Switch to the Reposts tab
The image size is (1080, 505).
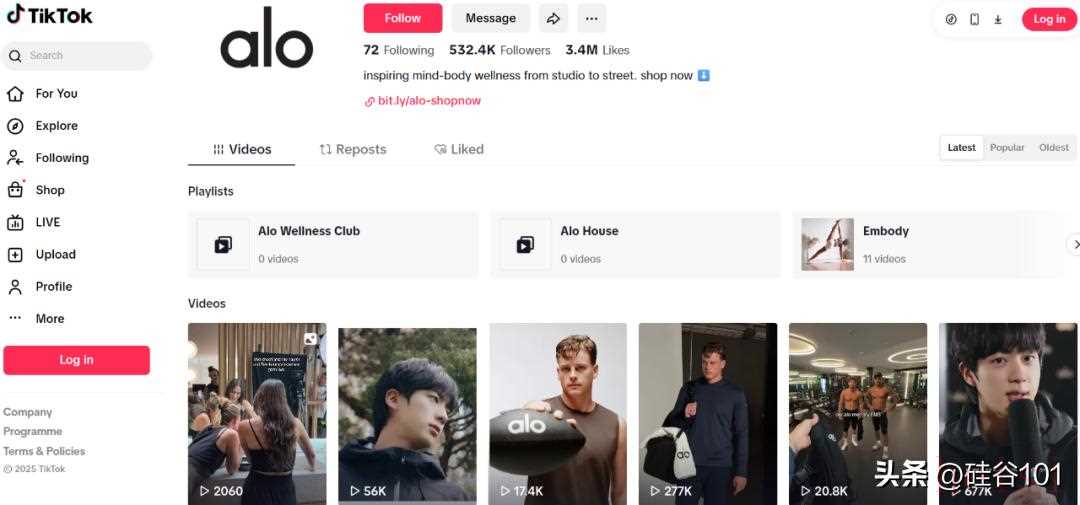(353, 150)
